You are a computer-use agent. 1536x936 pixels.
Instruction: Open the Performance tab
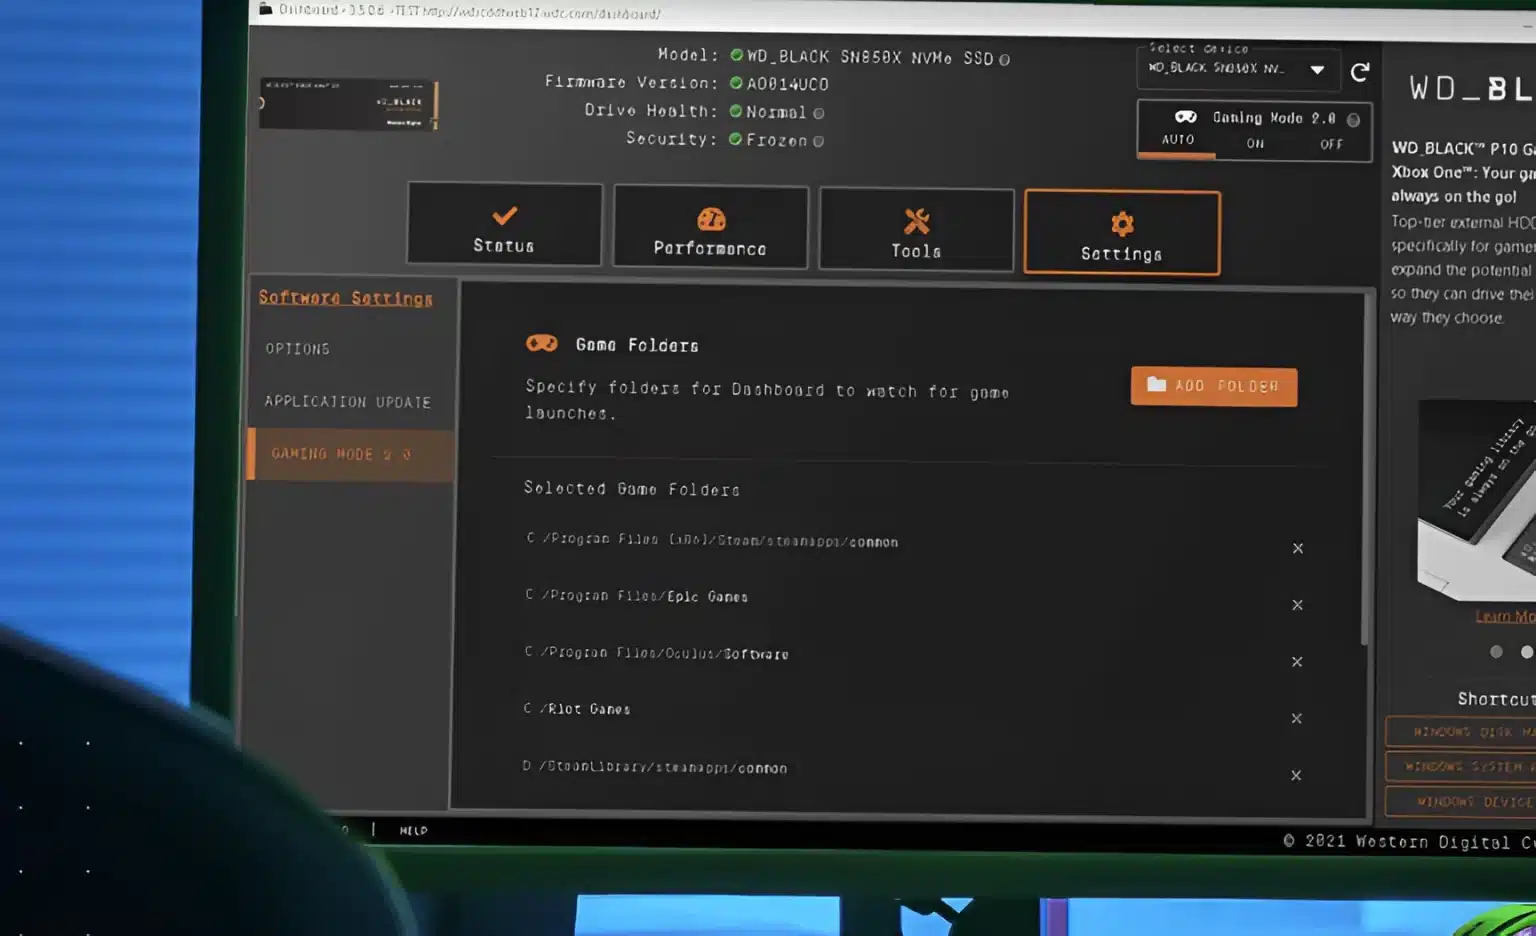coord(710,227)
